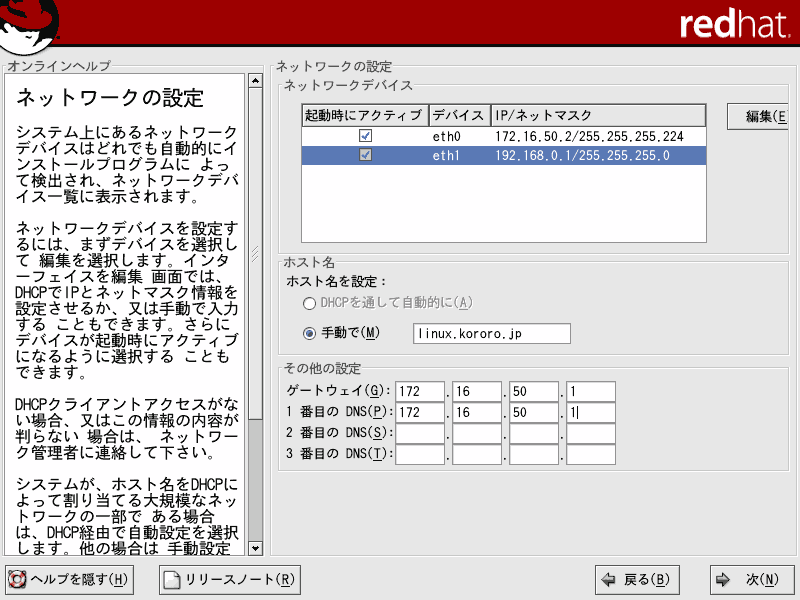
Task: Select the eth1 device name cell
Action: [x=446, y=155]
